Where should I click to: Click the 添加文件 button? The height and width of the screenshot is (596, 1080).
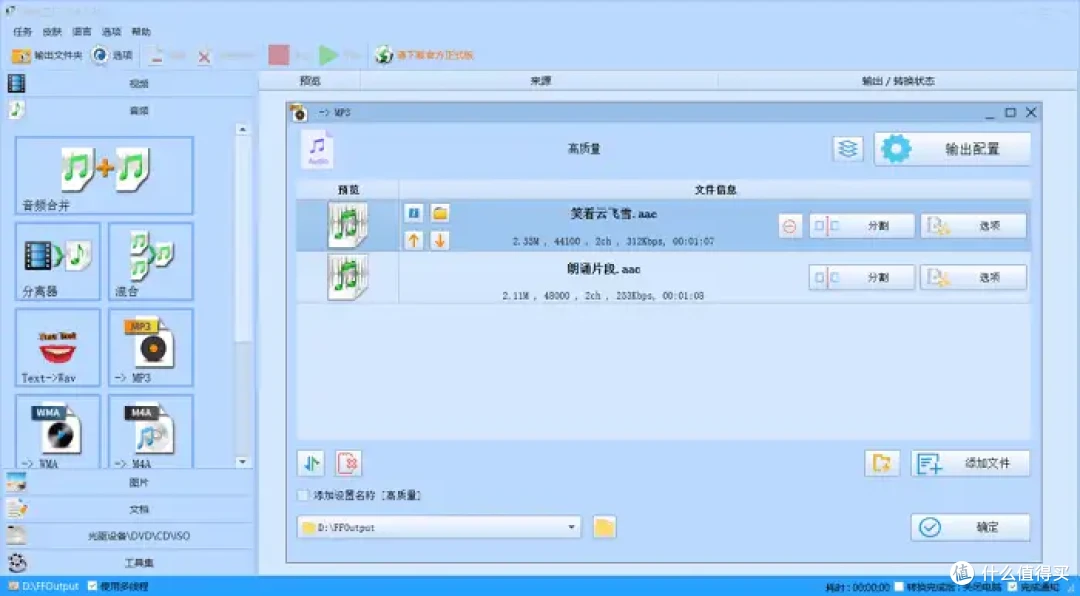(x=970, y=463)
